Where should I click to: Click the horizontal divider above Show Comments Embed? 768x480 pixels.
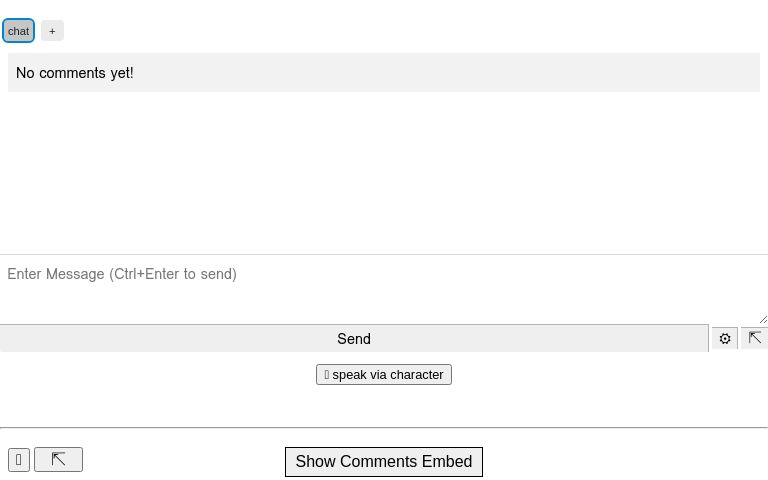[x=384, y=428]
